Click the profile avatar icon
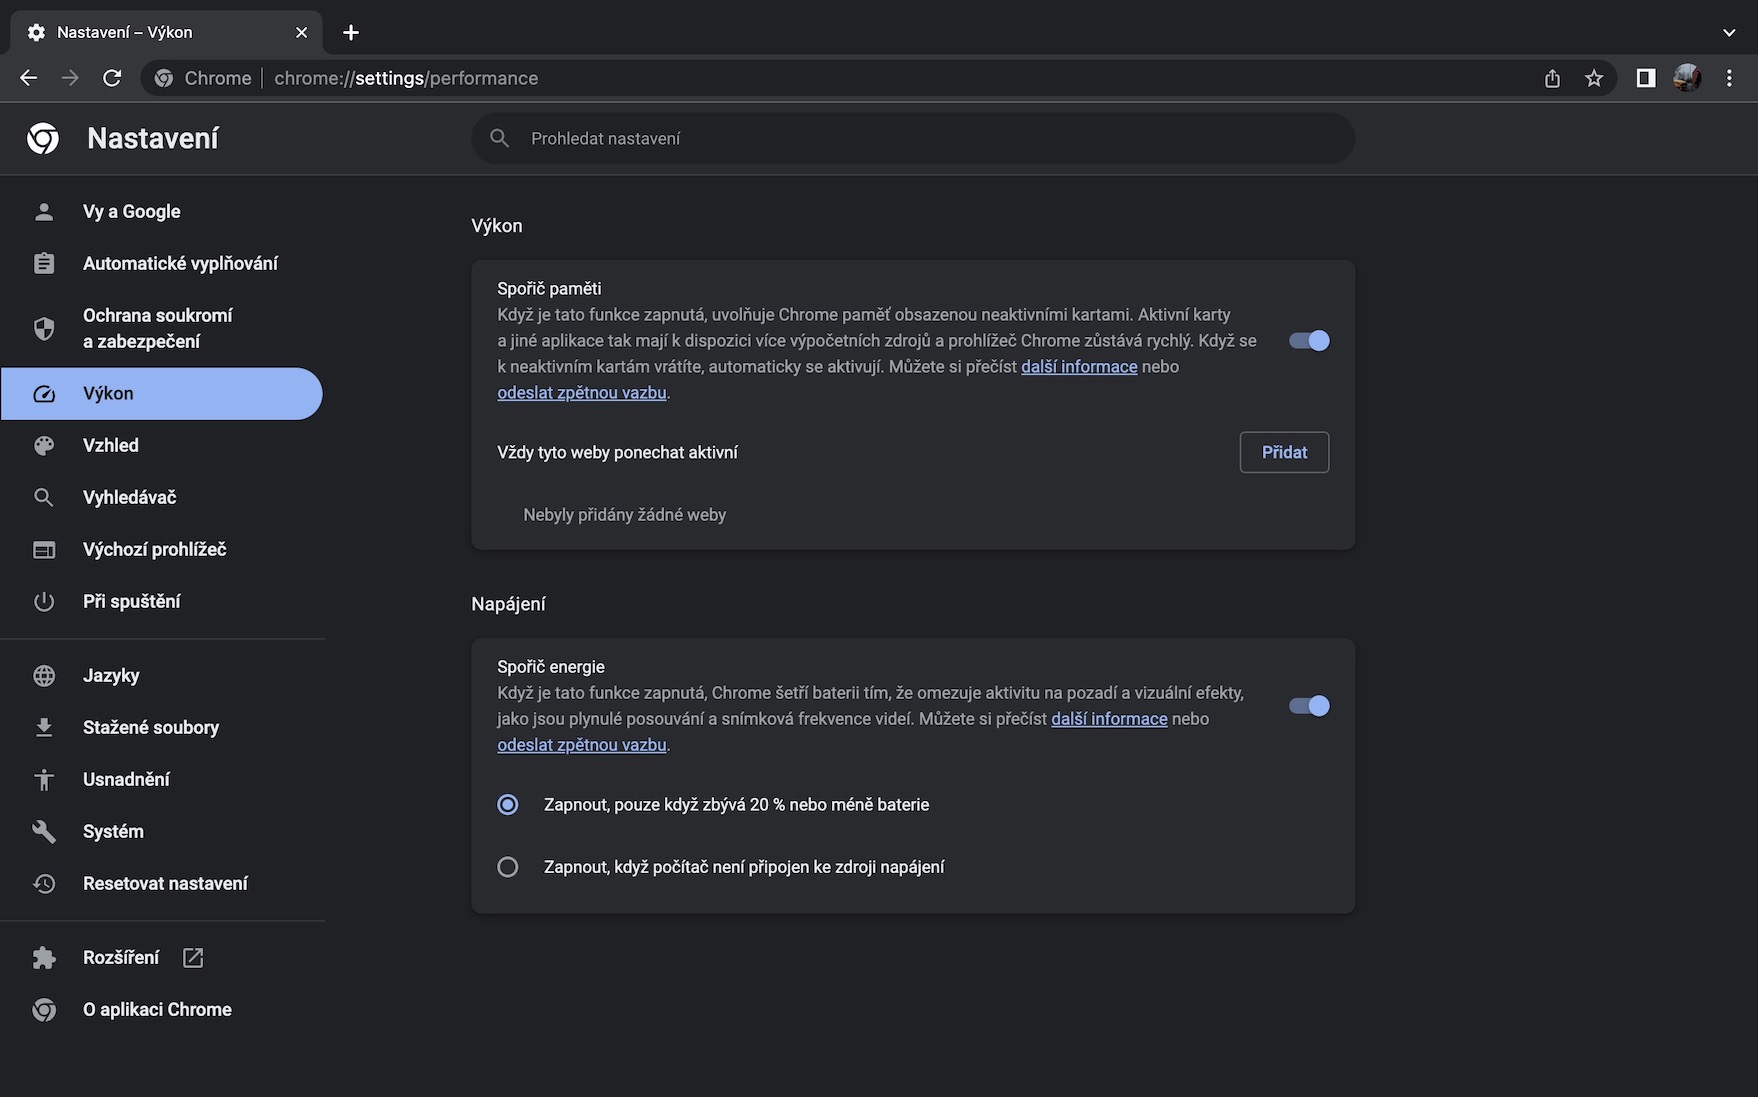Viewport: 1758px width, 1097px height. [1687, 78]
